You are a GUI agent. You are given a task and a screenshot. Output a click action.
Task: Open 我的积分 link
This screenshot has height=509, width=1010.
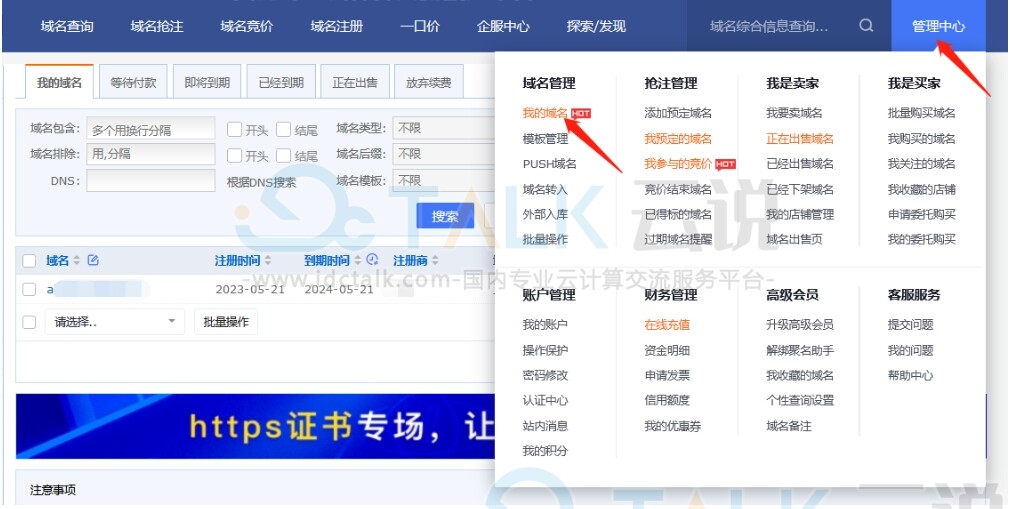(x=545, y=451)
